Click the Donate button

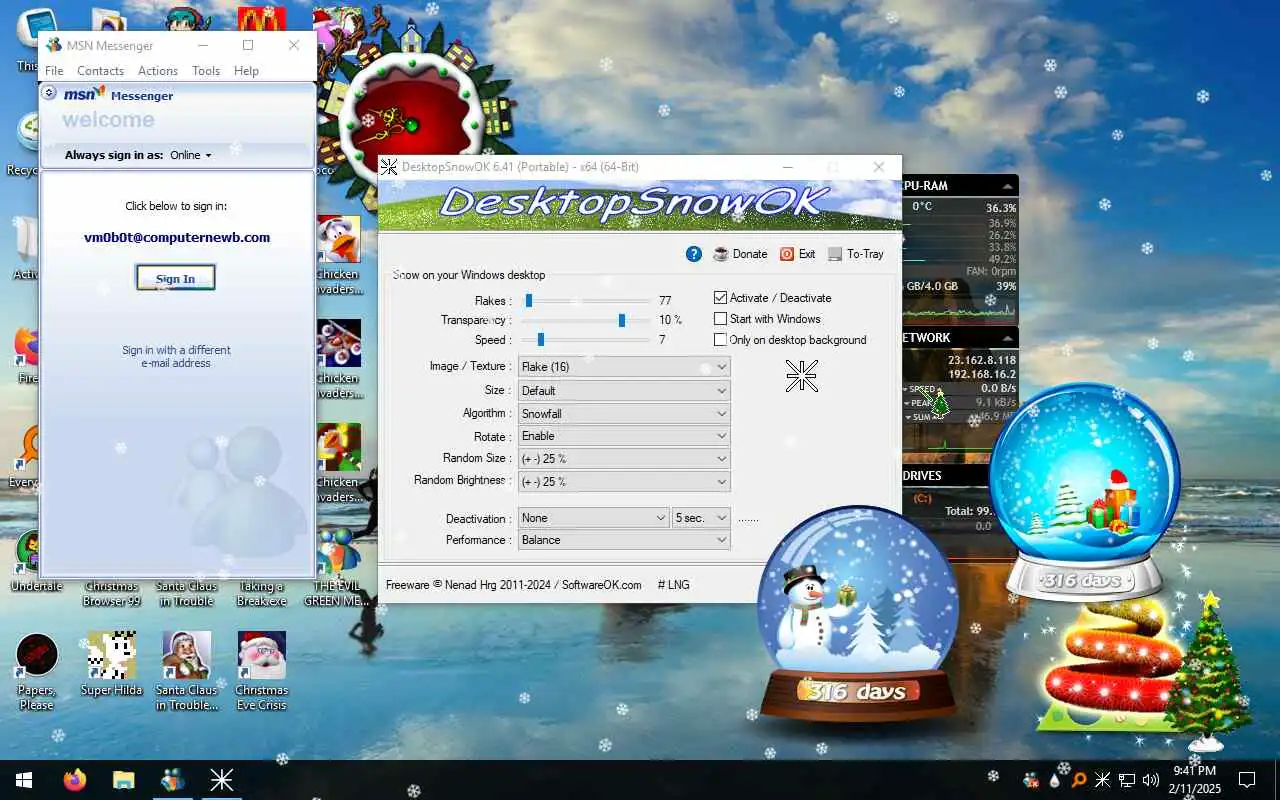pyautogui.click(x=740, y=254)
